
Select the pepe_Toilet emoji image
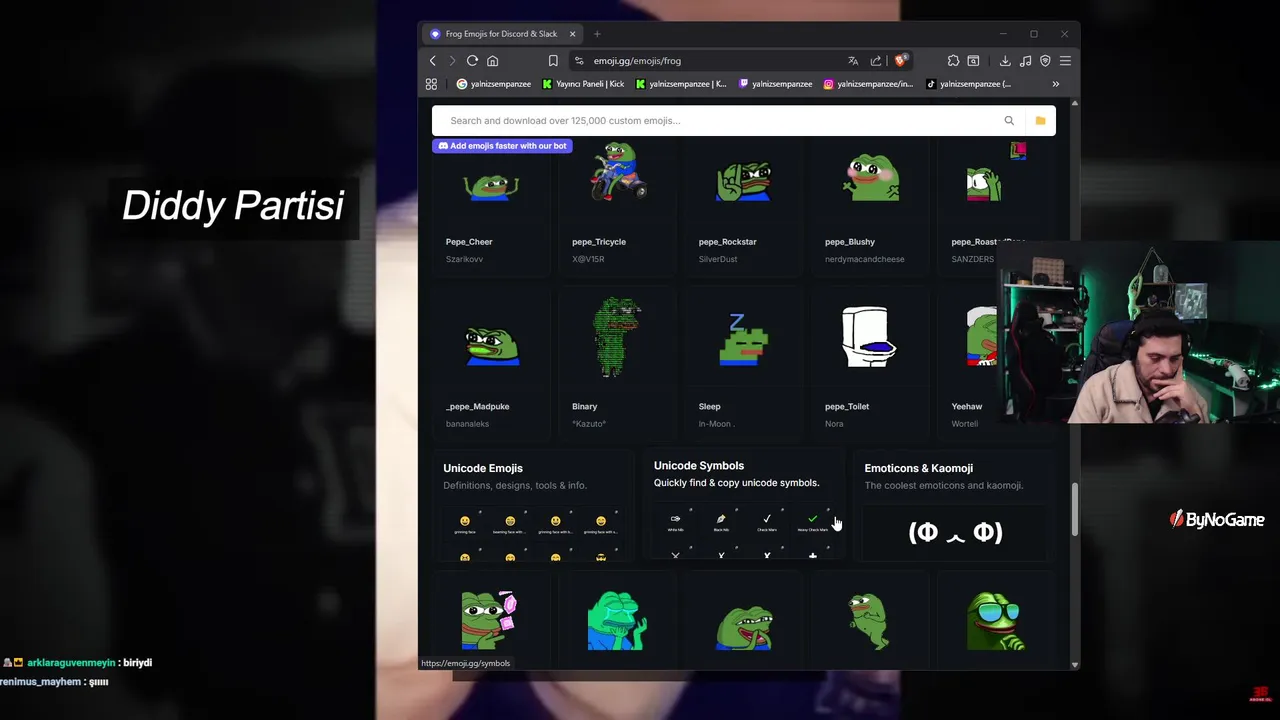click(868, 336)
